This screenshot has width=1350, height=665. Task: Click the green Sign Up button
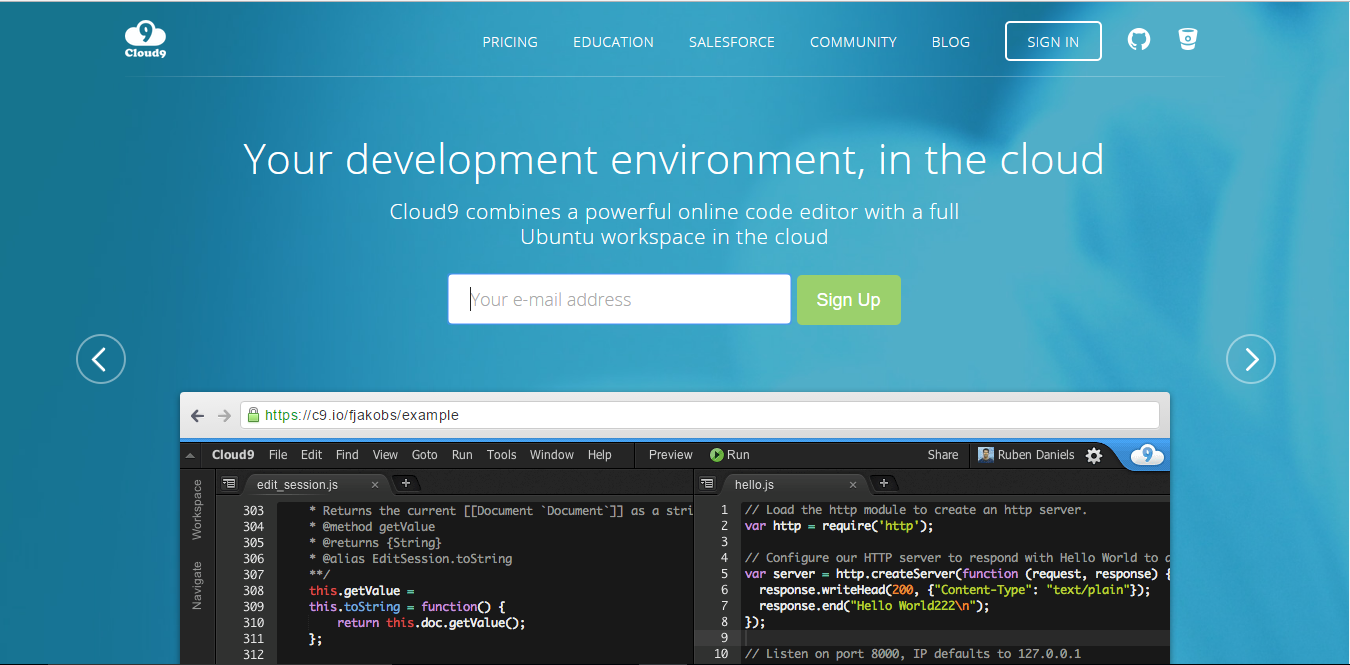click(x=848, y=300)
